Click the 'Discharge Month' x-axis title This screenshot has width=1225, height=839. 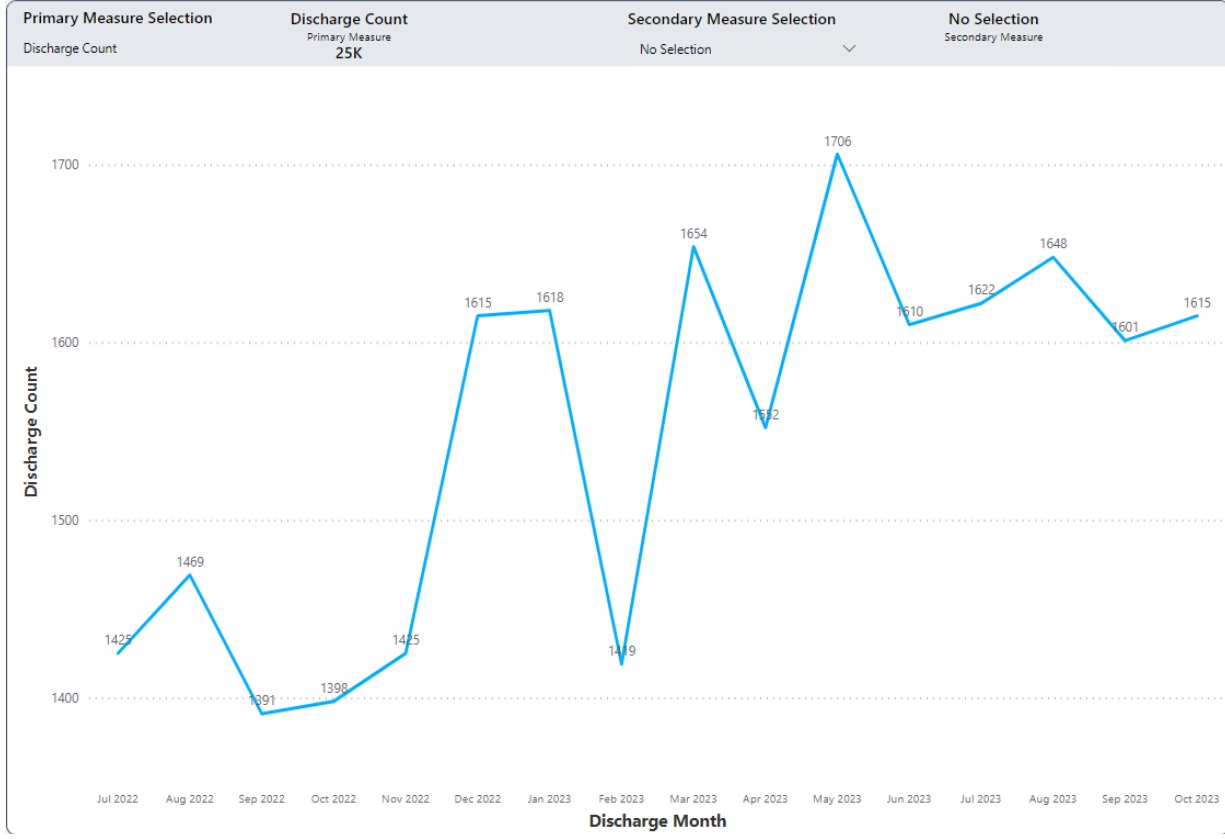(657, 821)
